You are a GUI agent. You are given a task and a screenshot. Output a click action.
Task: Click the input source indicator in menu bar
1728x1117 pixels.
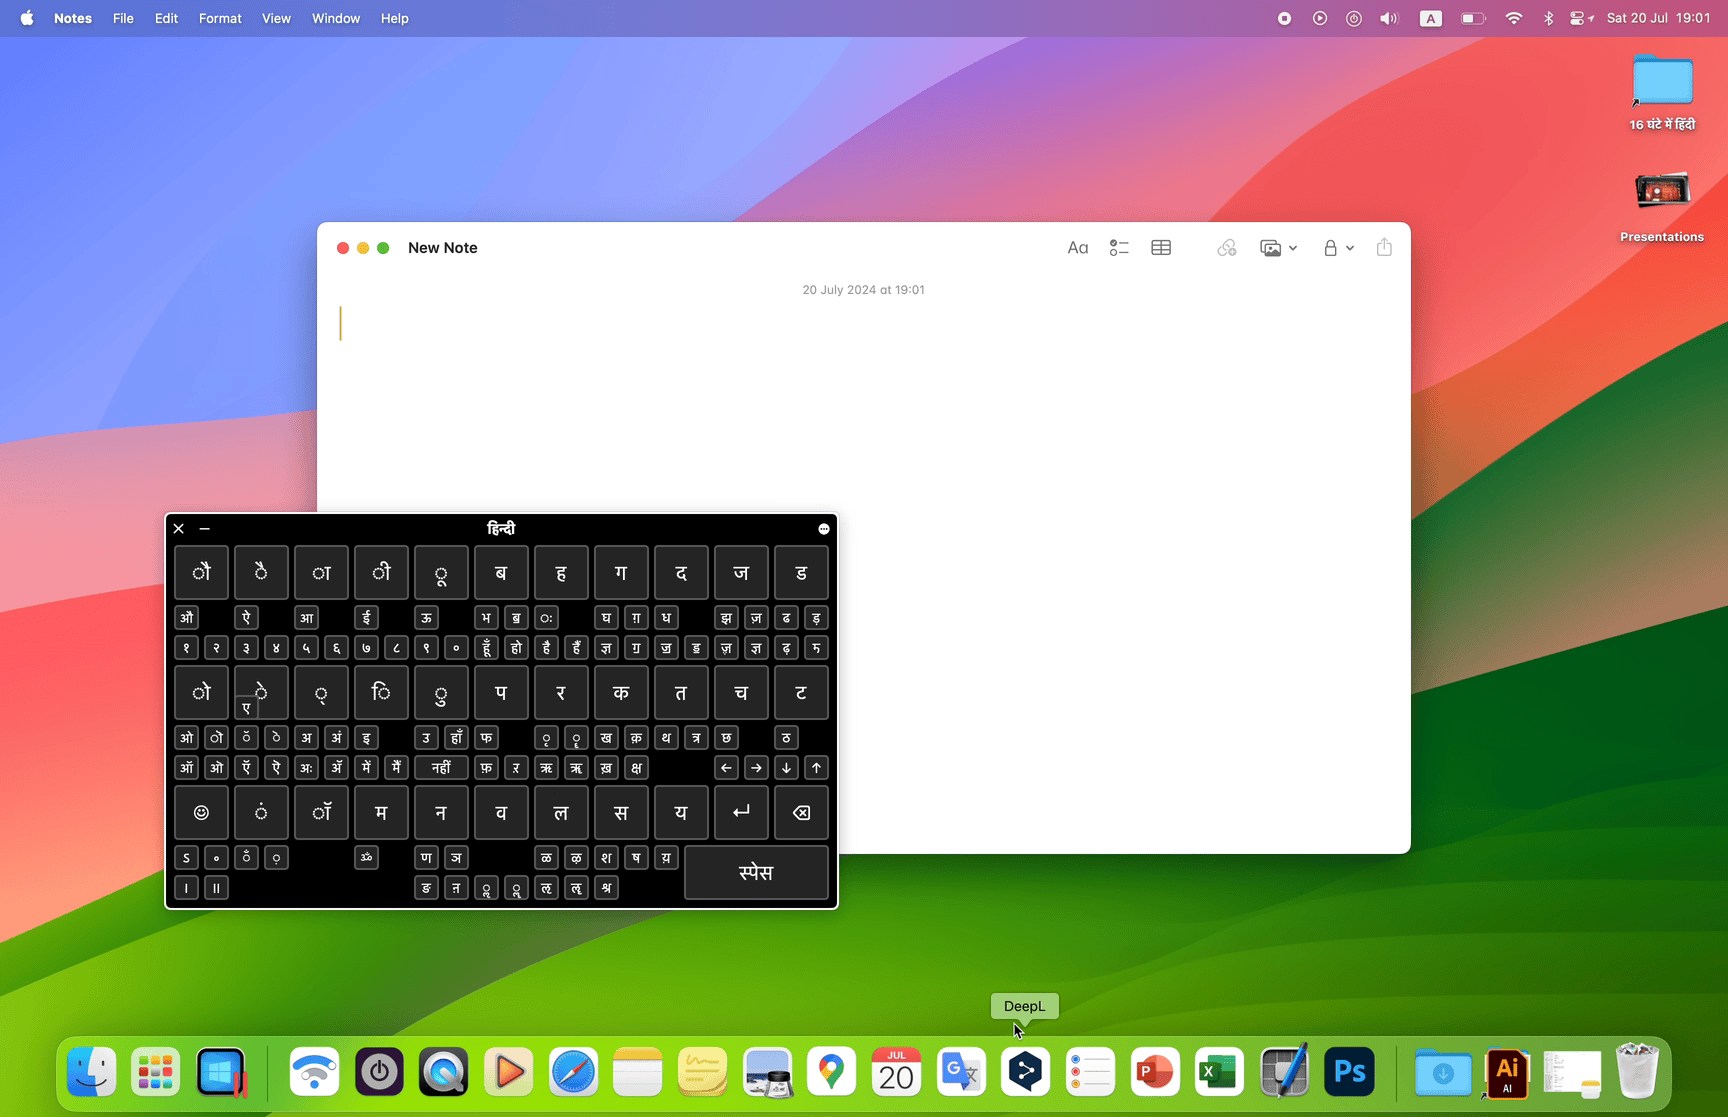(1431, 18)
